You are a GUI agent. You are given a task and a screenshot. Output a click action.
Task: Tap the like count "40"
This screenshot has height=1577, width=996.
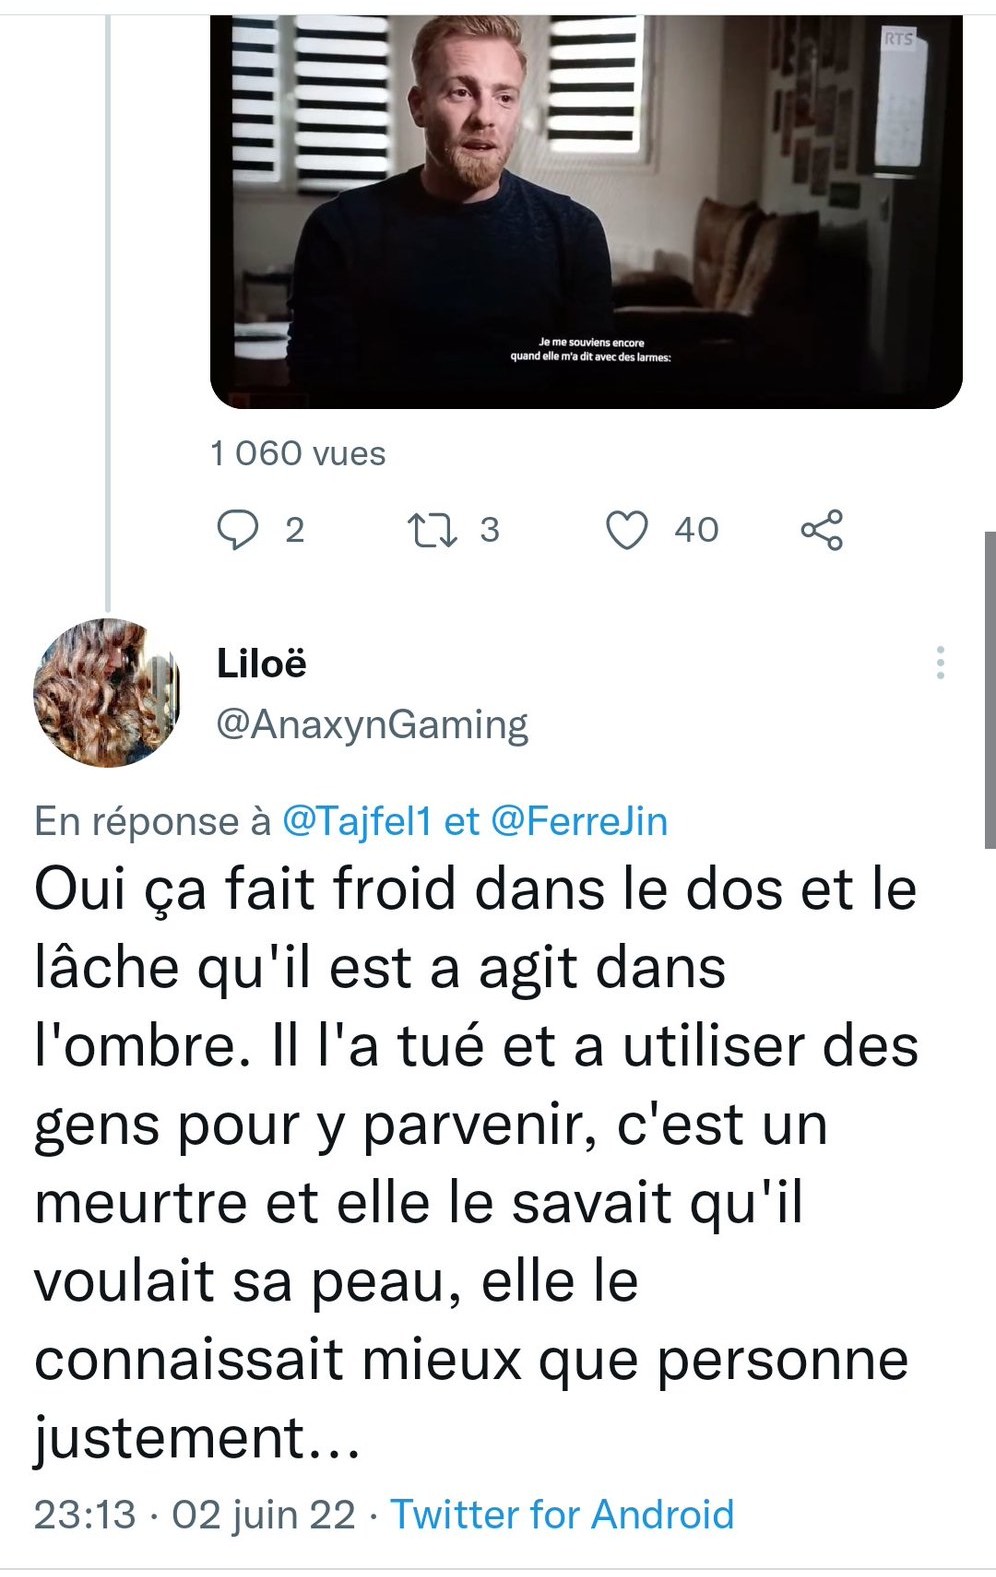point(696,530)
